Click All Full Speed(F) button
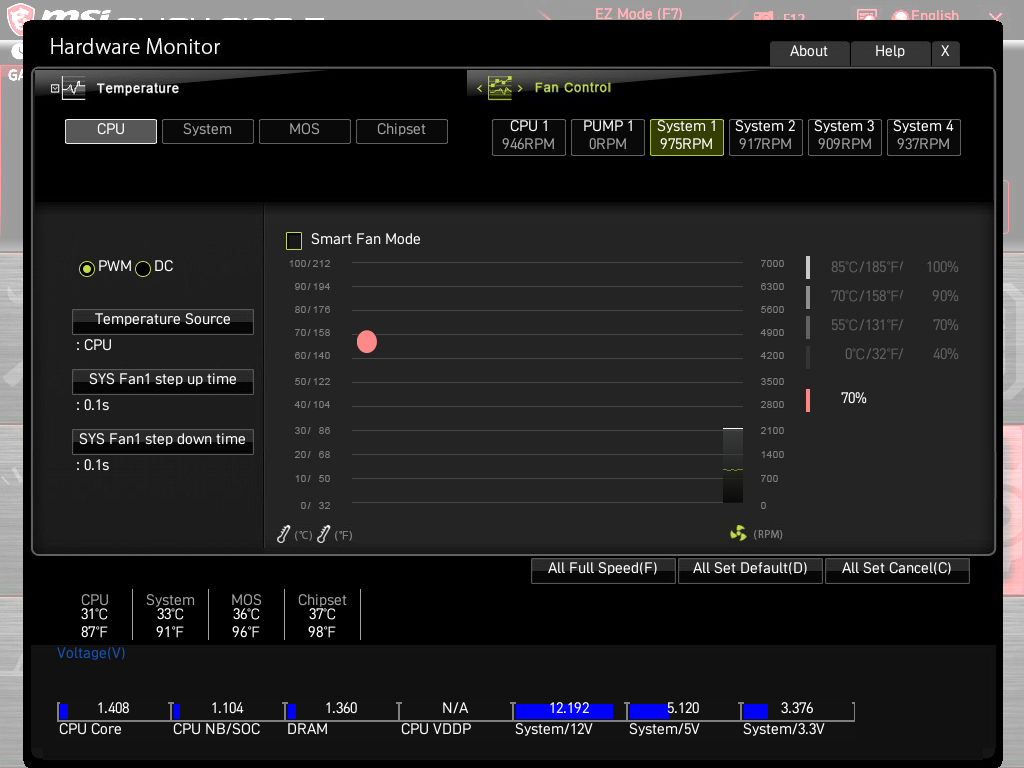This screenshot has width=1024, height=768. tap(603, 569)
